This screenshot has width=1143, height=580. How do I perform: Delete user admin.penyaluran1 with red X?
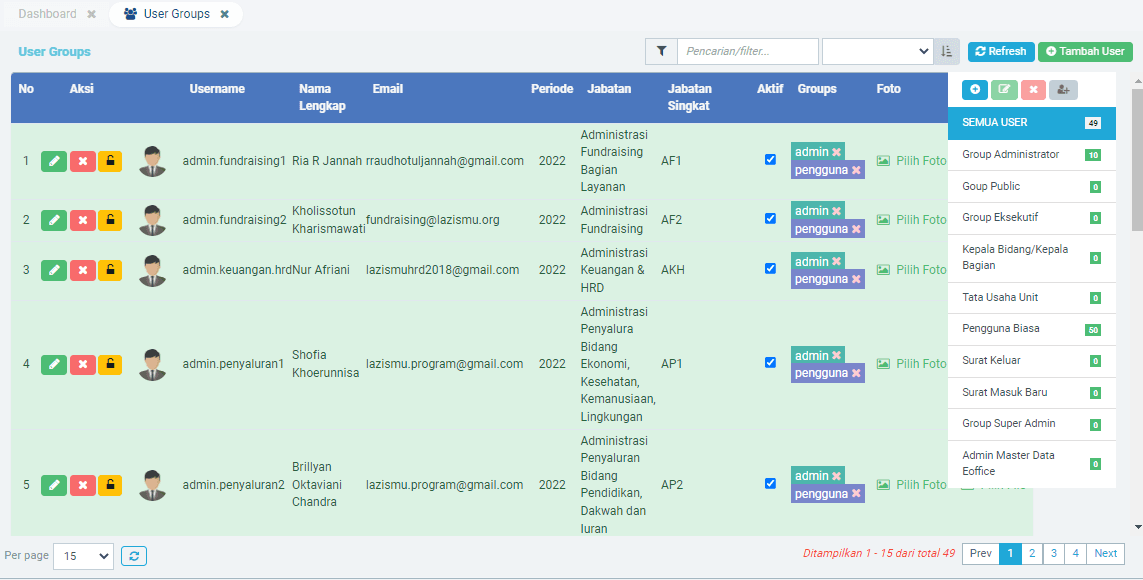pyautogui.click(x=82, y=364)
